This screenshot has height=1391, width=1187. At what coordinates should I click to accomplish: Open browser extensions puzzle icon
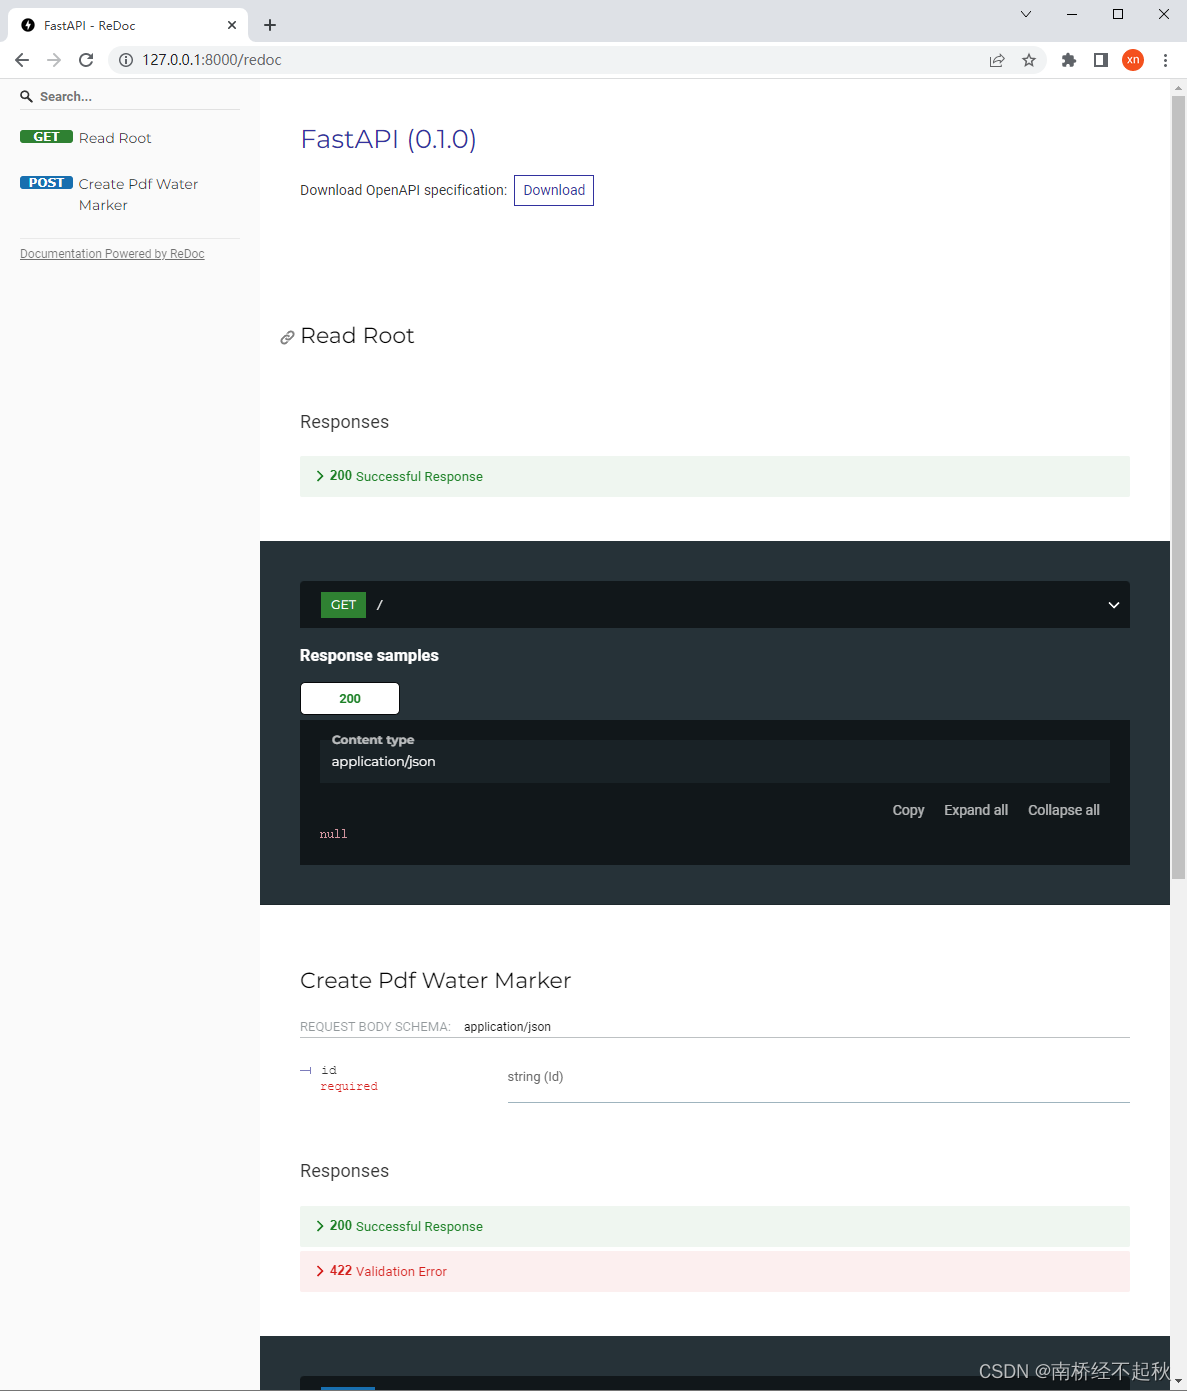pyautogui.click(x=1069, y=60)
